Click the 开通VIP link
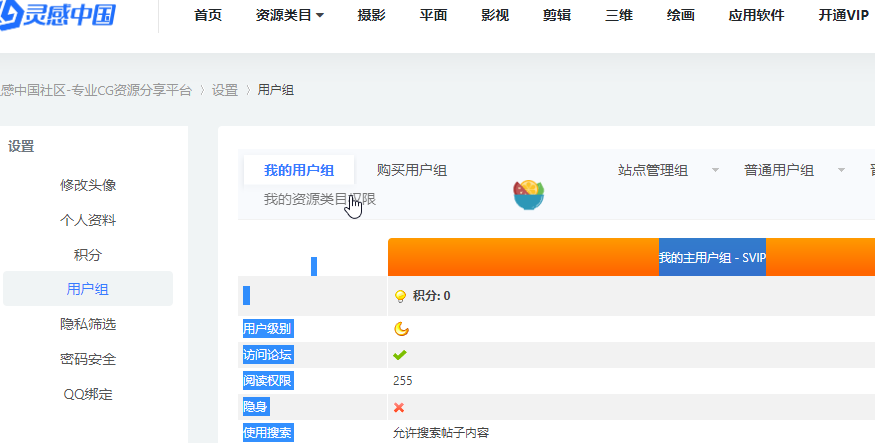 [x=843, y=15]
